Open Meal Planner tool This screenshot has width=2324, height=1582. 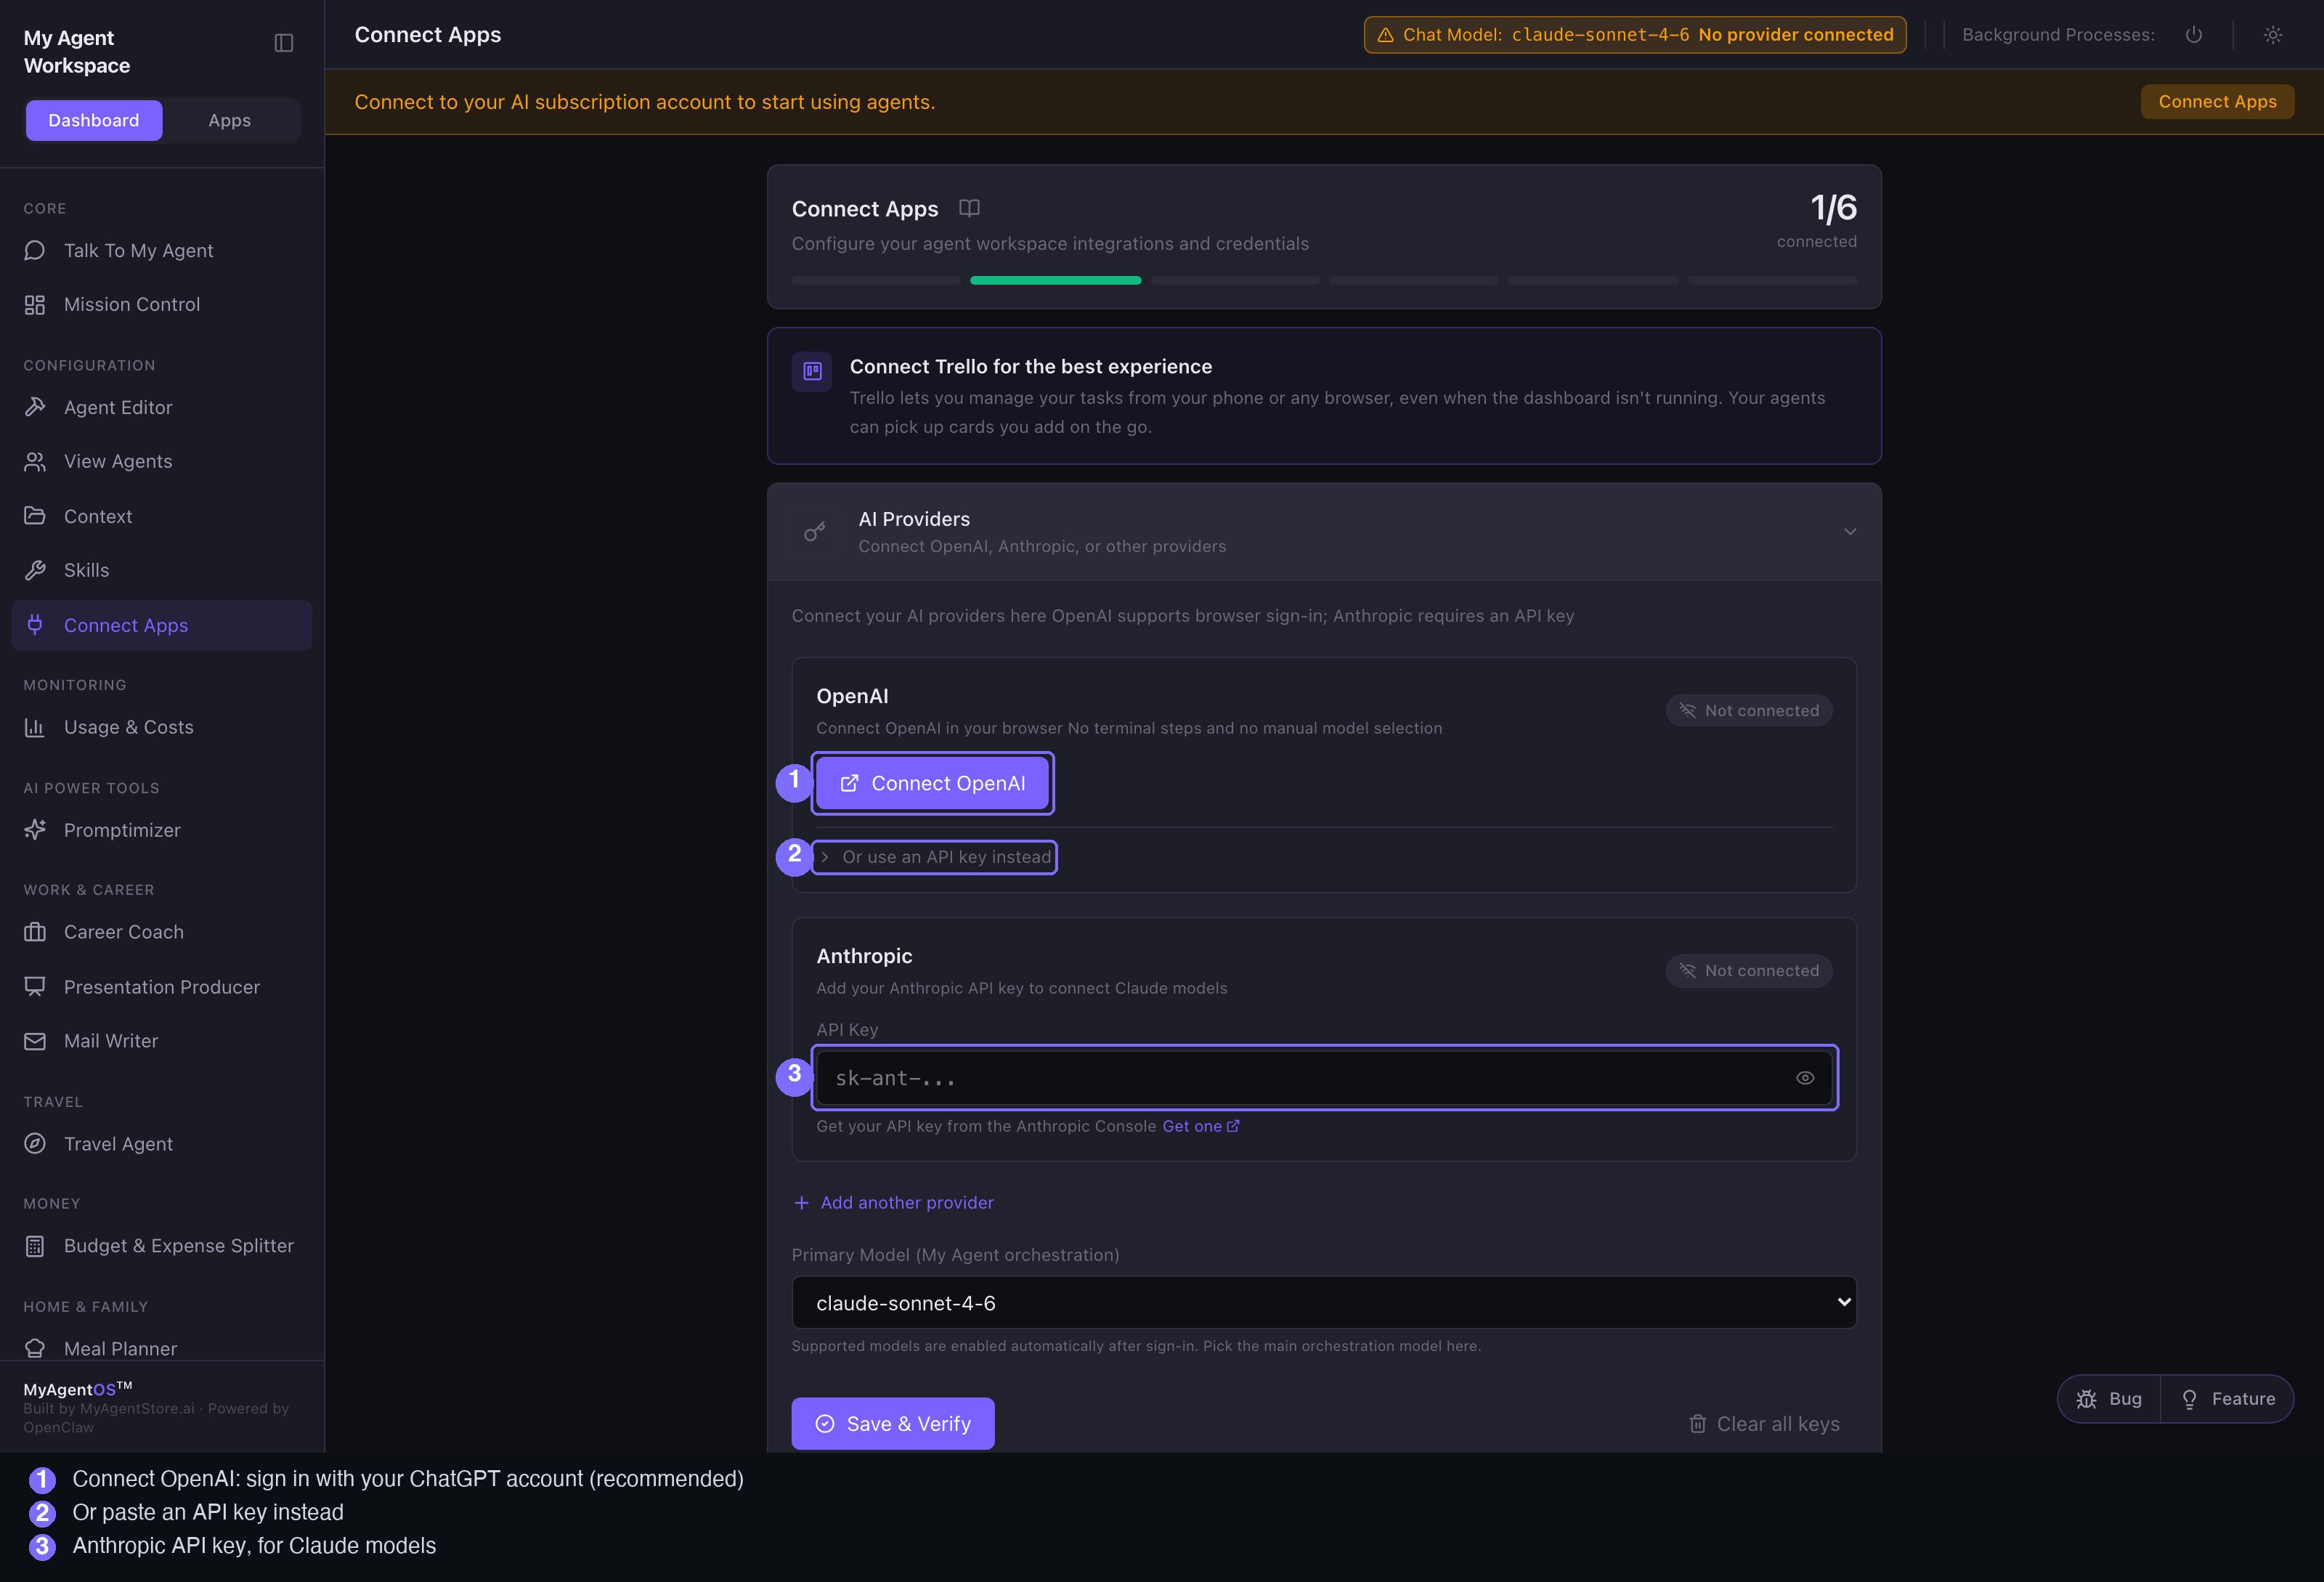(x=161, y=1348)
